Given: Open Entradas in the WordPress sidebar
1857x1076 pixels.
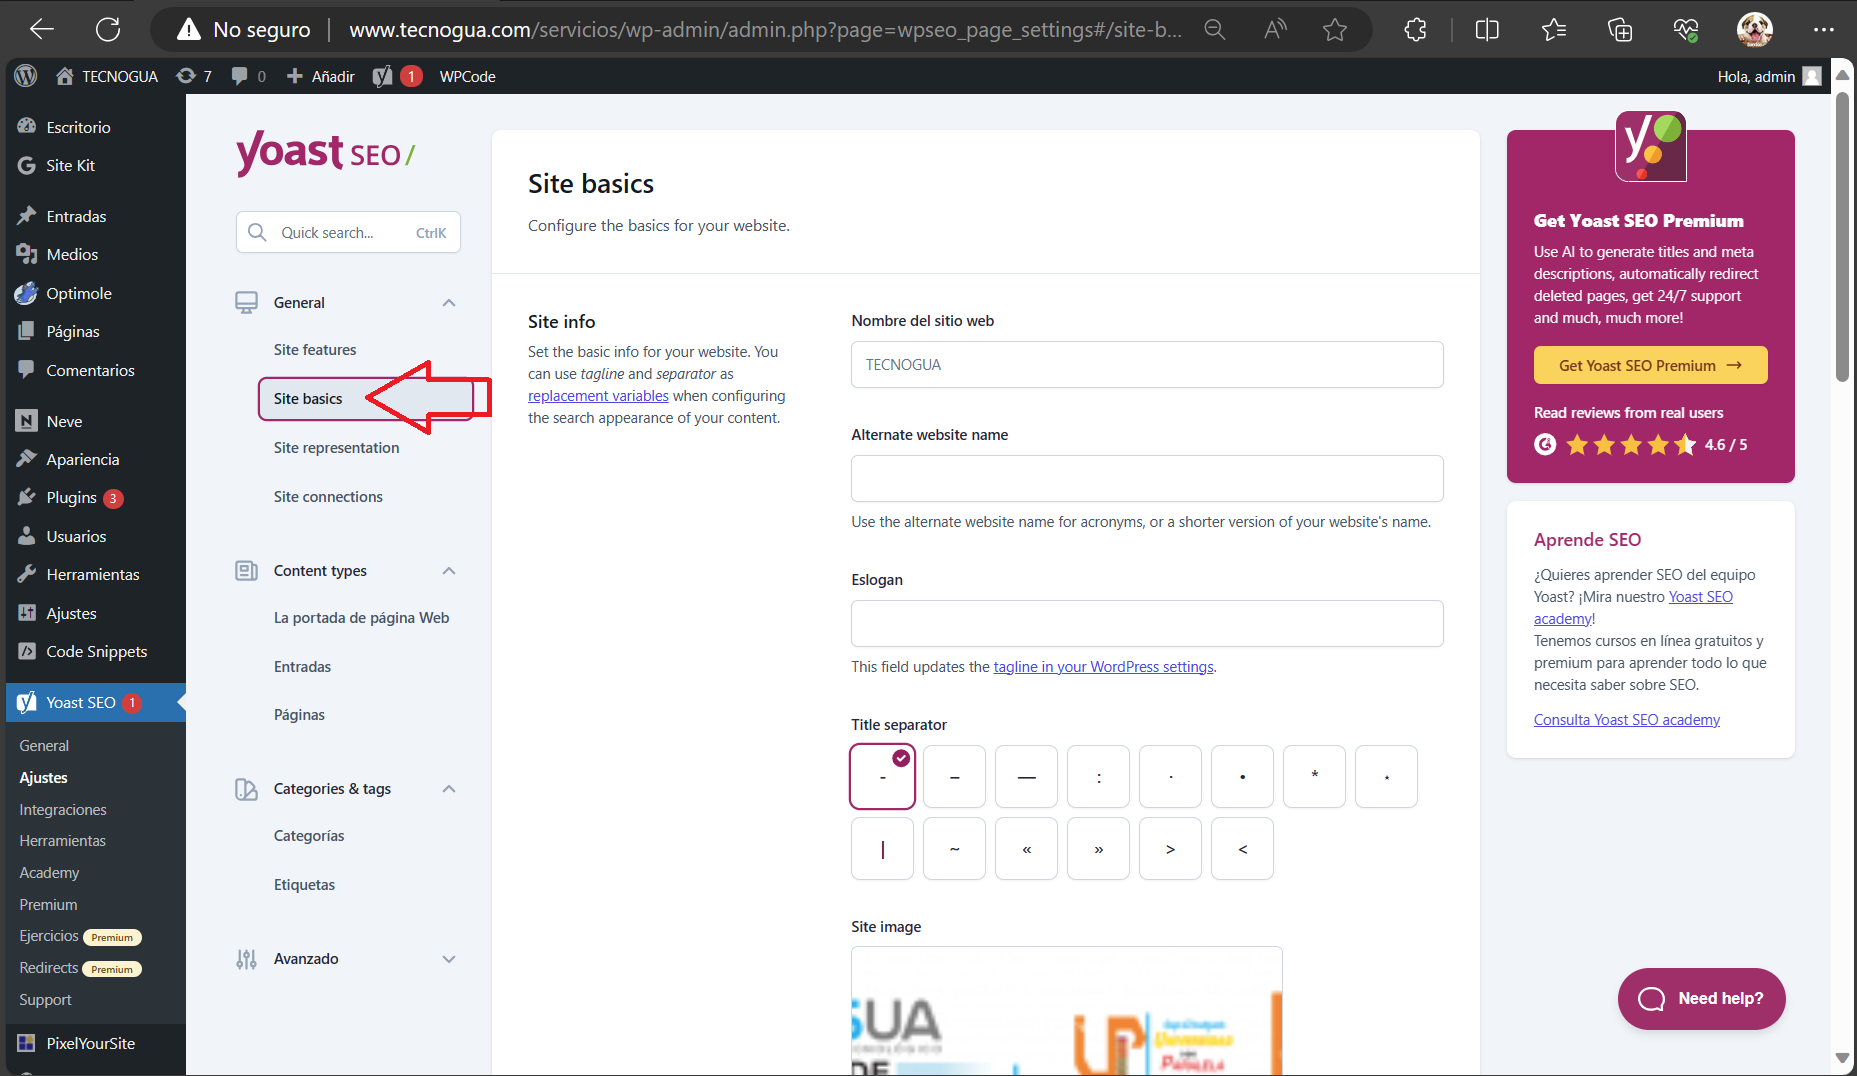Looking at the screenshot, I should pyautogui.click(x=76, y=216).
